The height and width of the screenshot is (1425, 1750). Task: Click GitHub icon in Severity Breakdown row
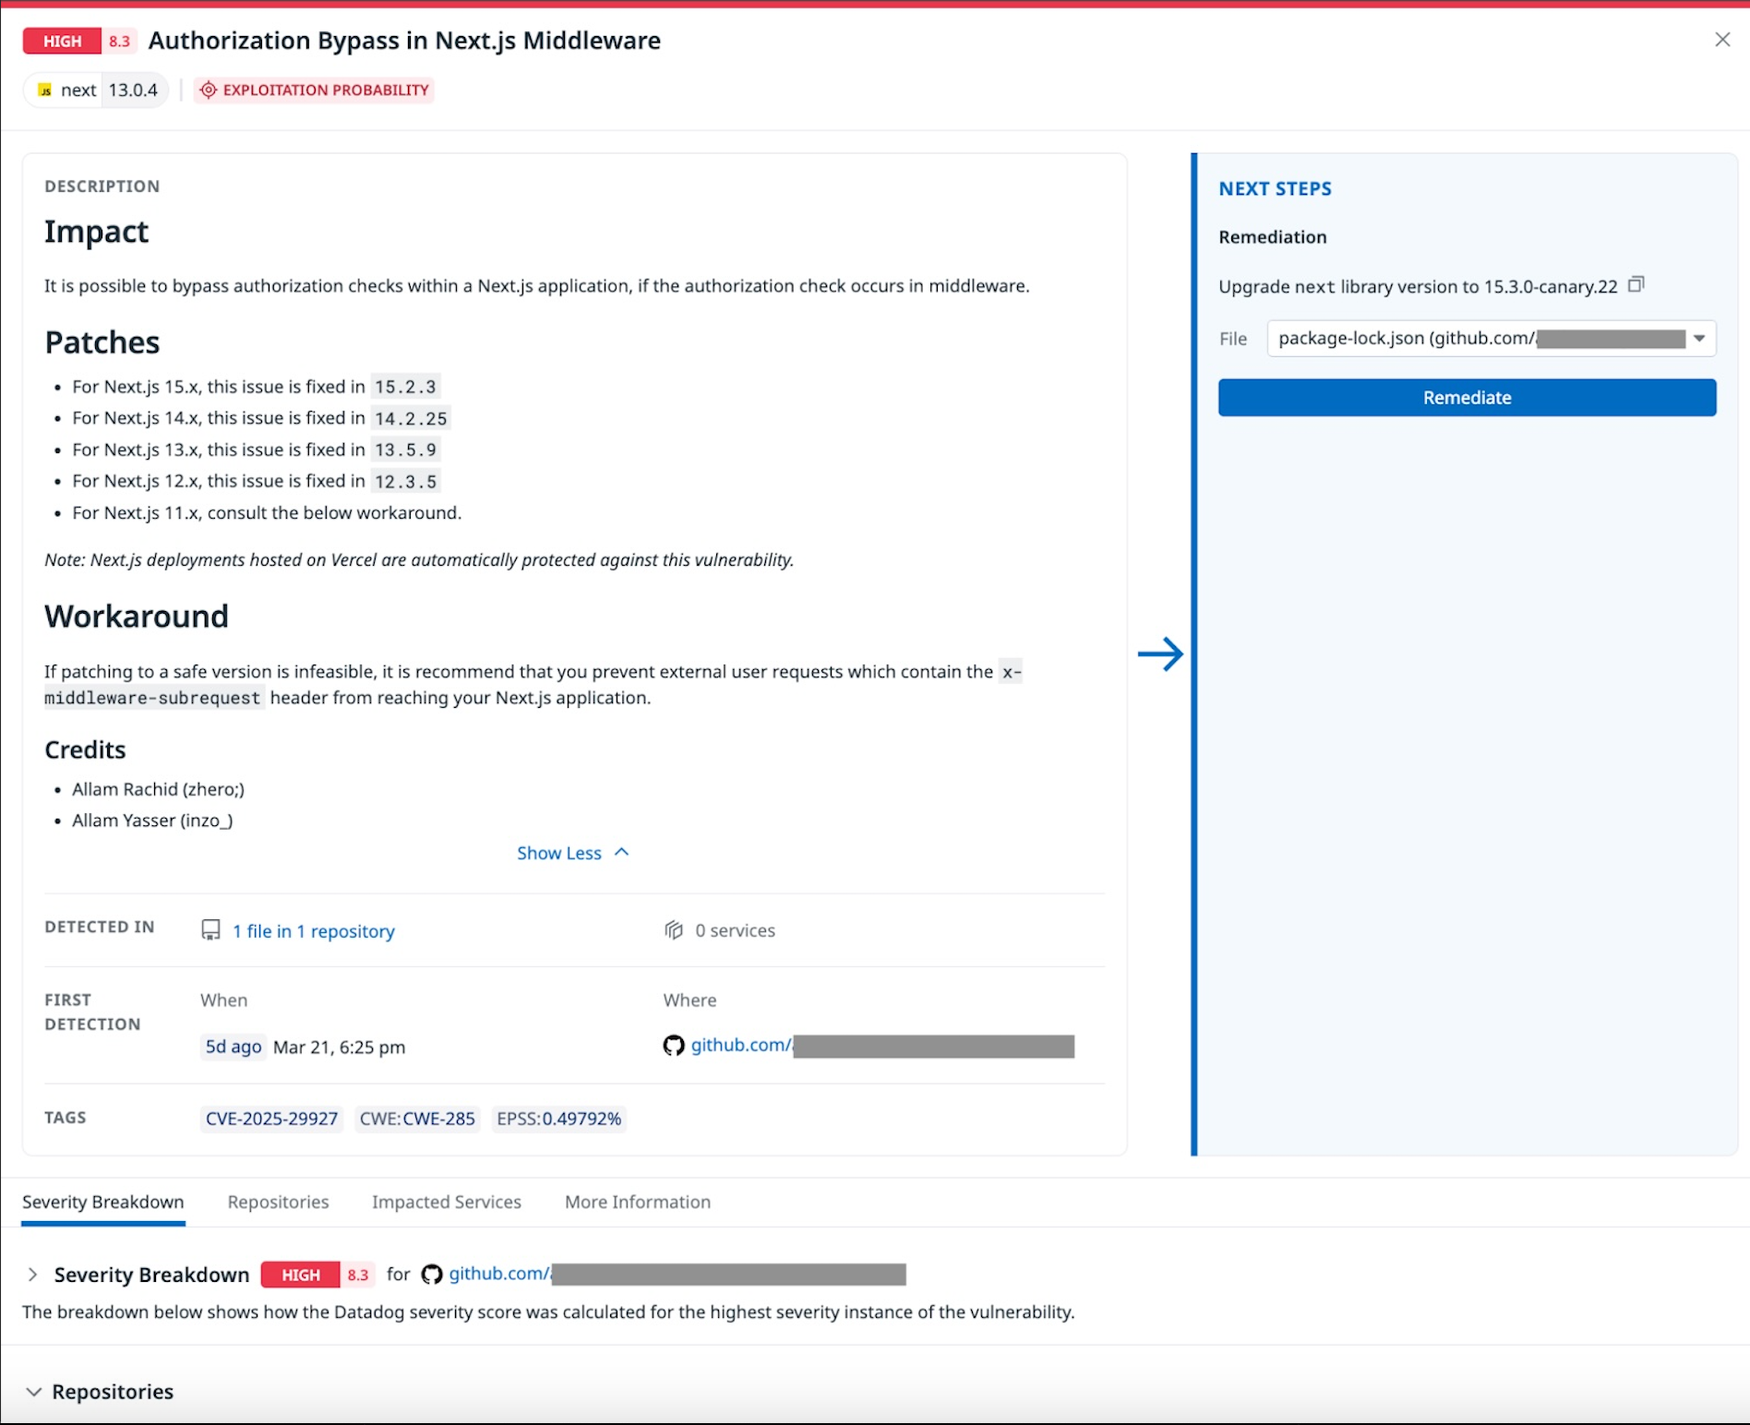coord(432,1274)
